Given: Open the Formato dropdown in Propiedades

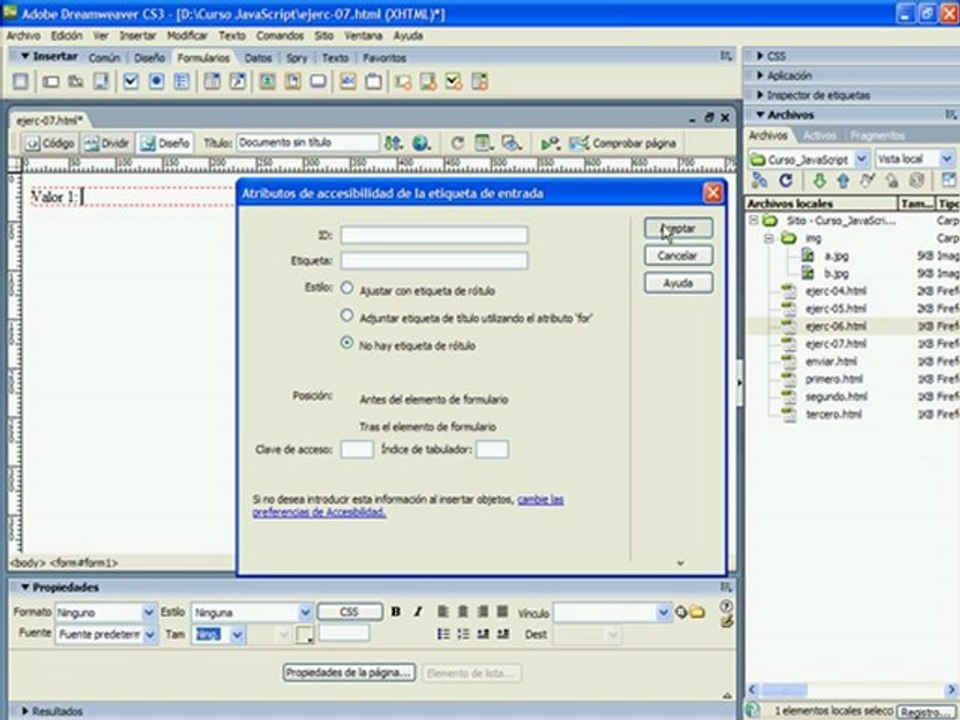Looking at the screenshot, I should click(x=148, y=612).
